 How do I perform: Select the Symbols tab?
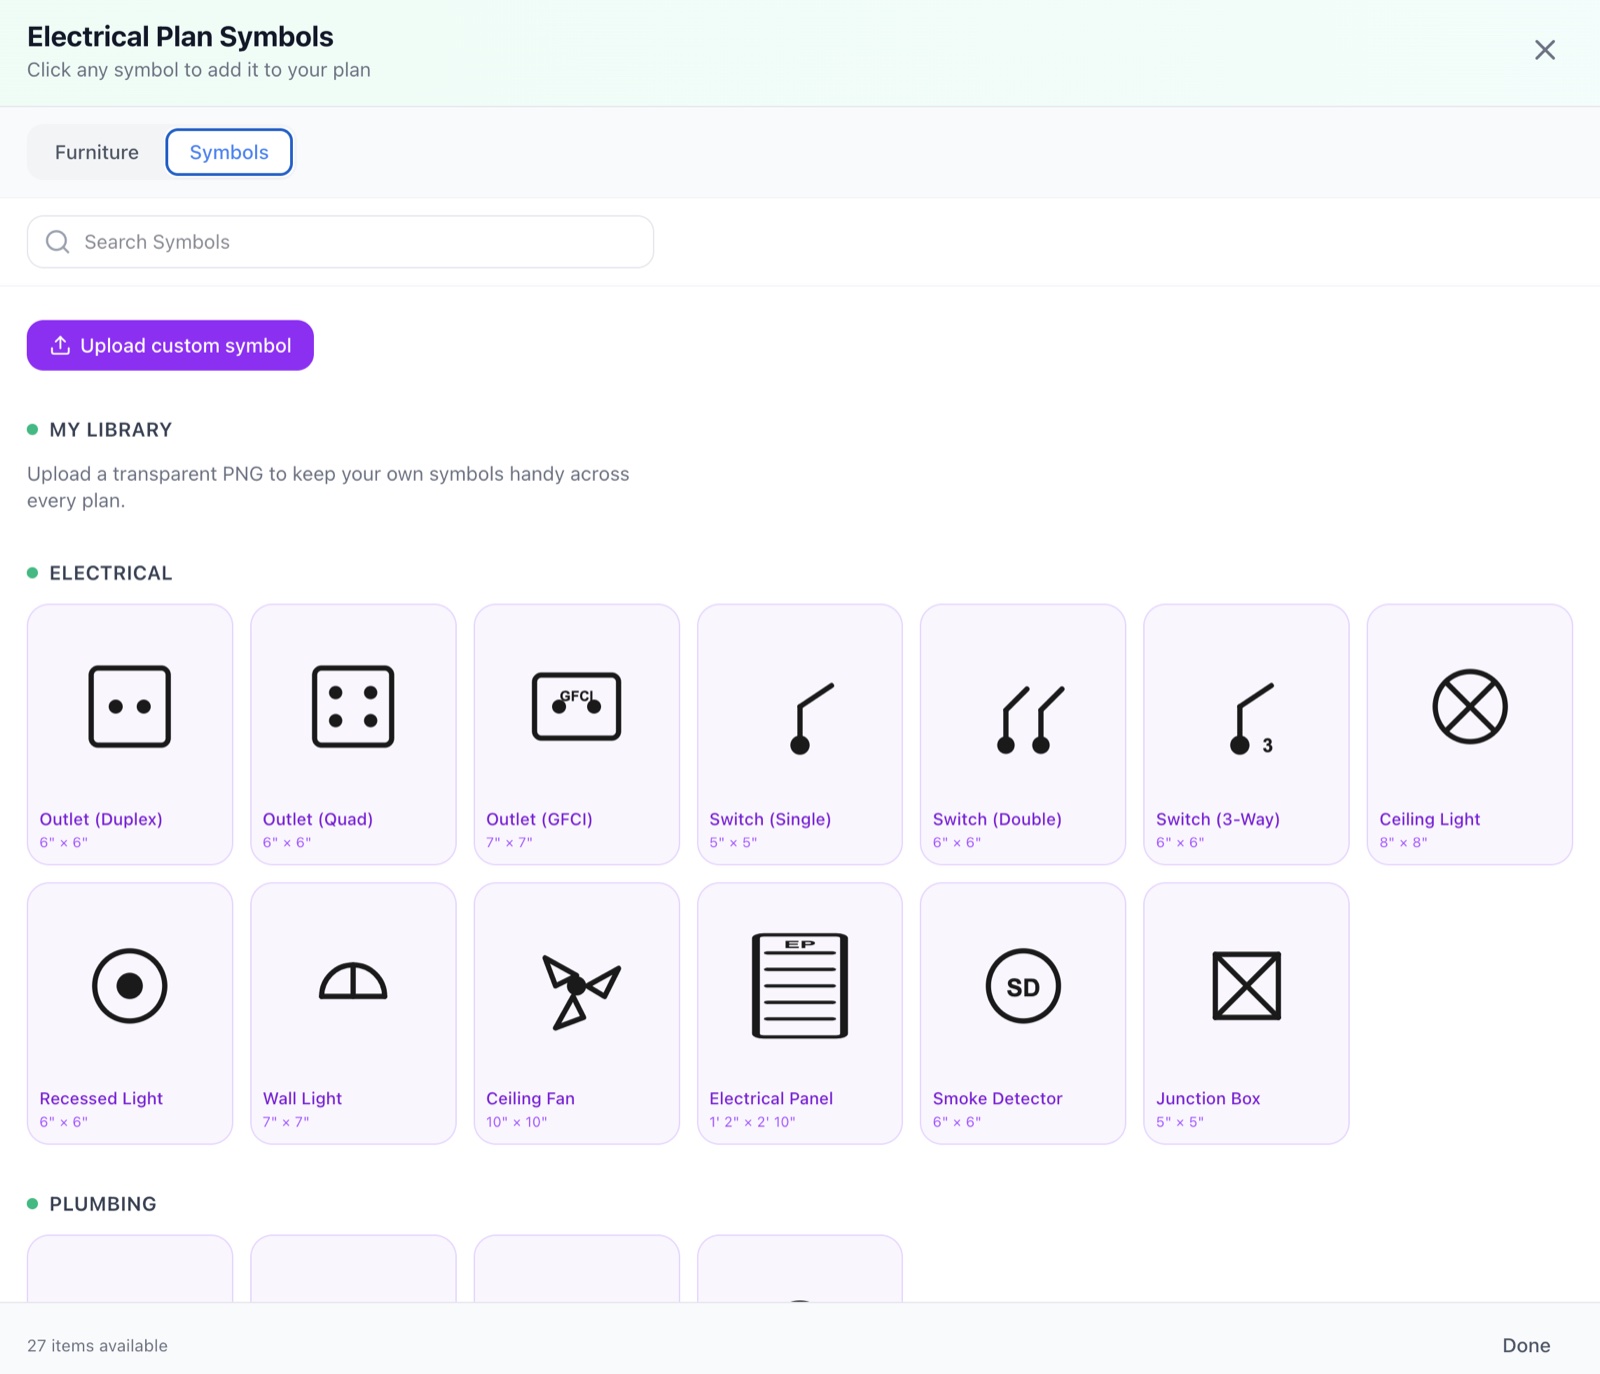point(229,152)
